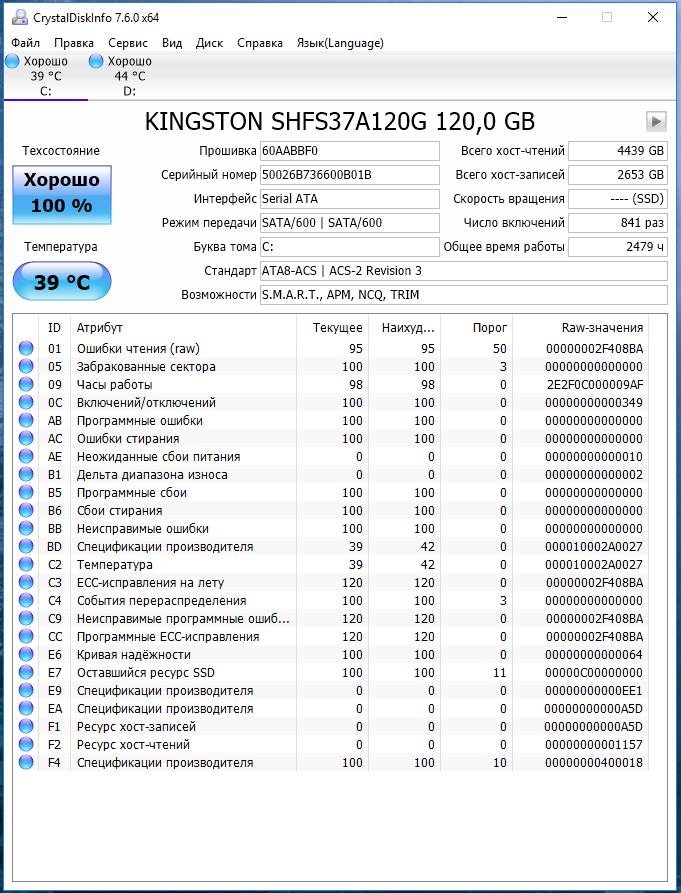
Task: Select the Ошибки чтения (raw) row text
Action: tap(138, 349)
